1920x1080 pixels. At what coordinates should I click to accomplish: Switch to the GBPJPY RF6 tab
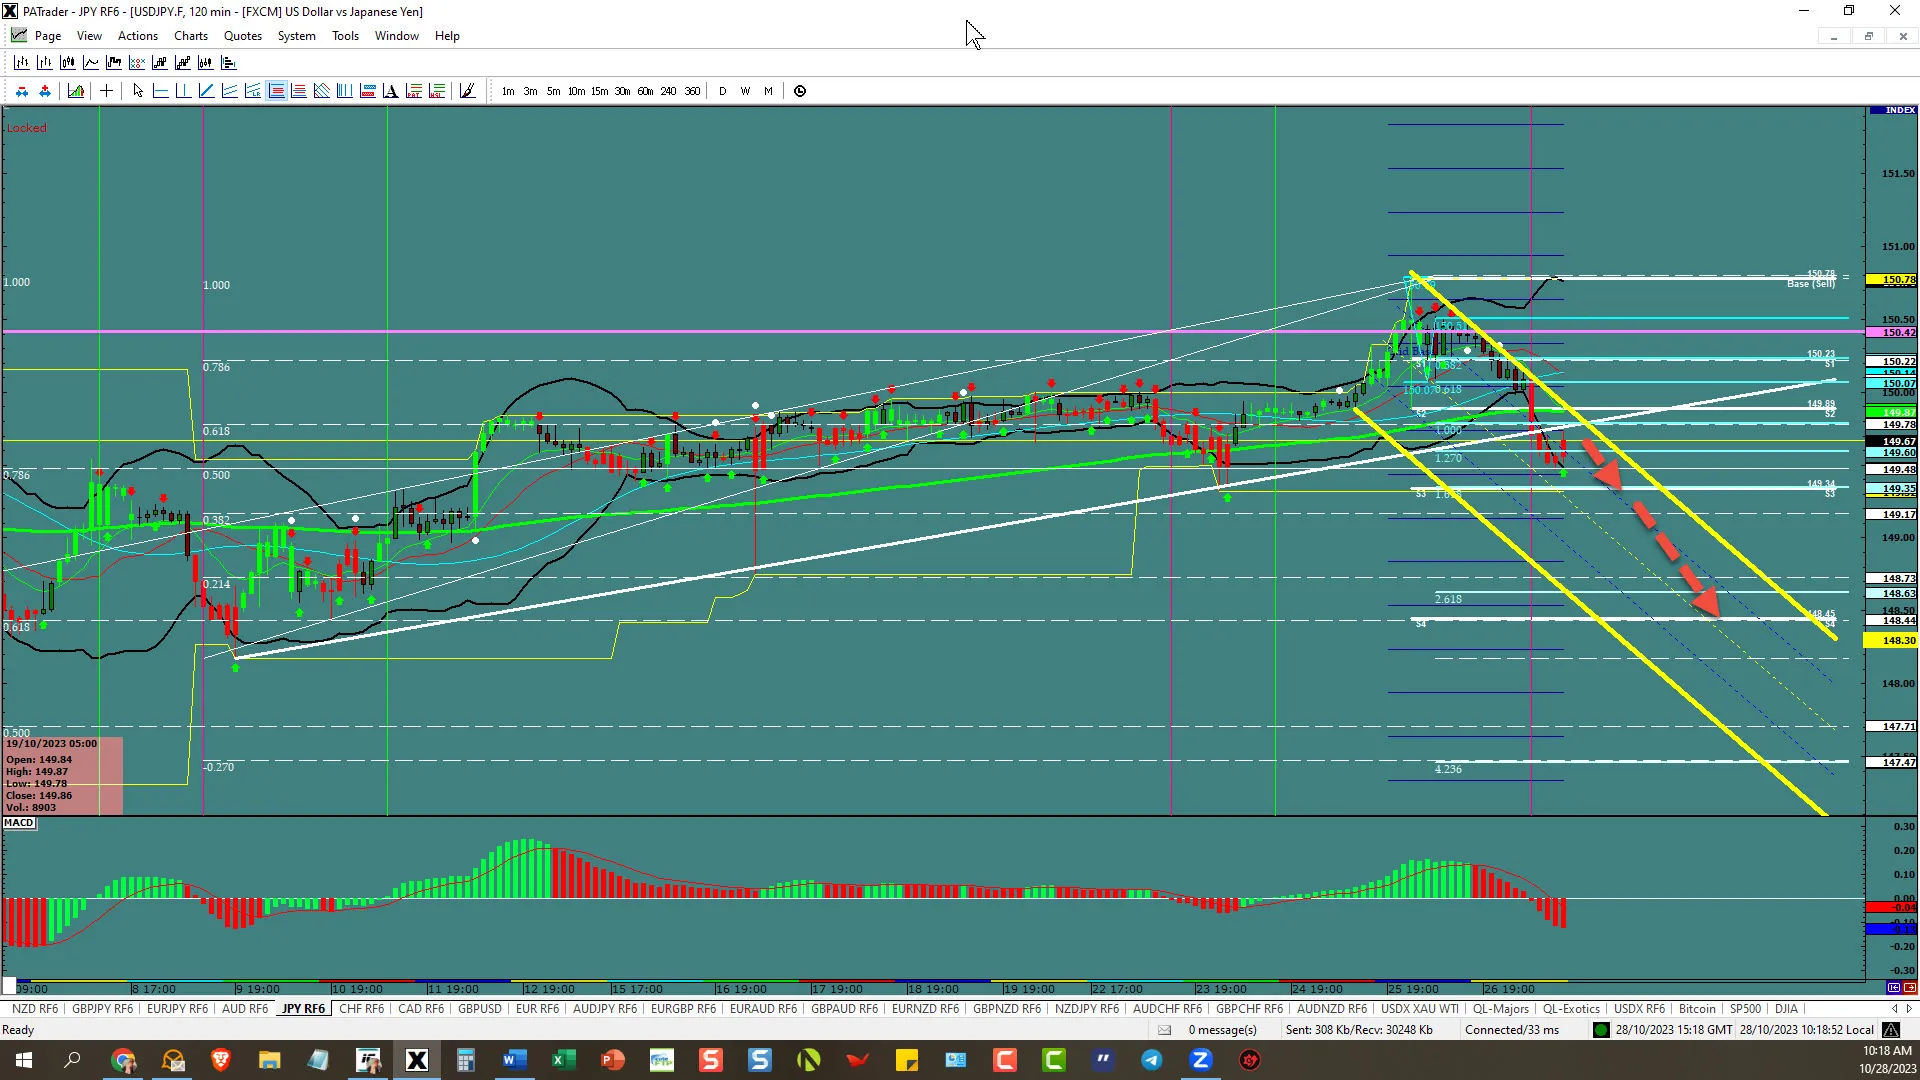pos(102,1009)
